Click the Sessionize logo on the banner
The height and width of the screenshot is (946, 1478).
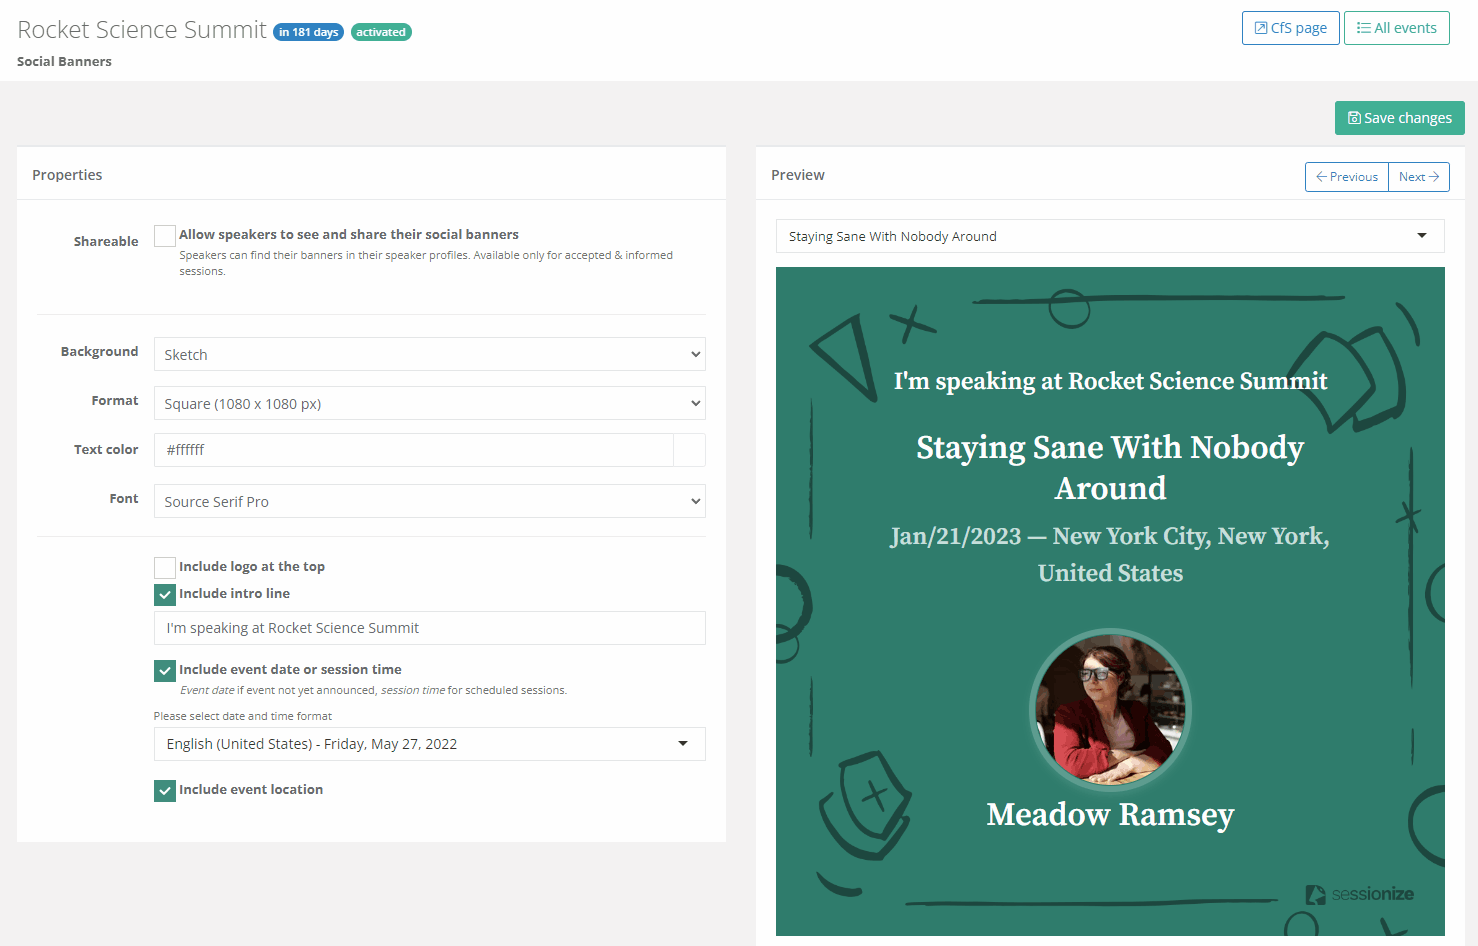[x=1359, y=894]
